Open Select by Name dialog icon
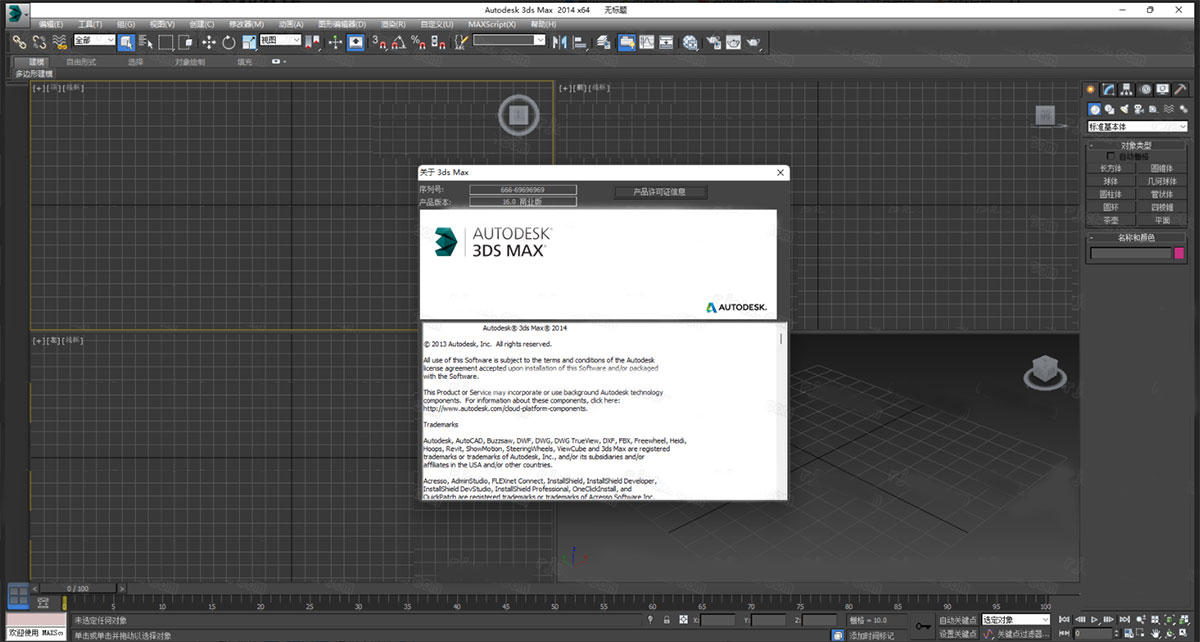The height and width of the screenshot is (642, 1200). (x=145, y=42)
